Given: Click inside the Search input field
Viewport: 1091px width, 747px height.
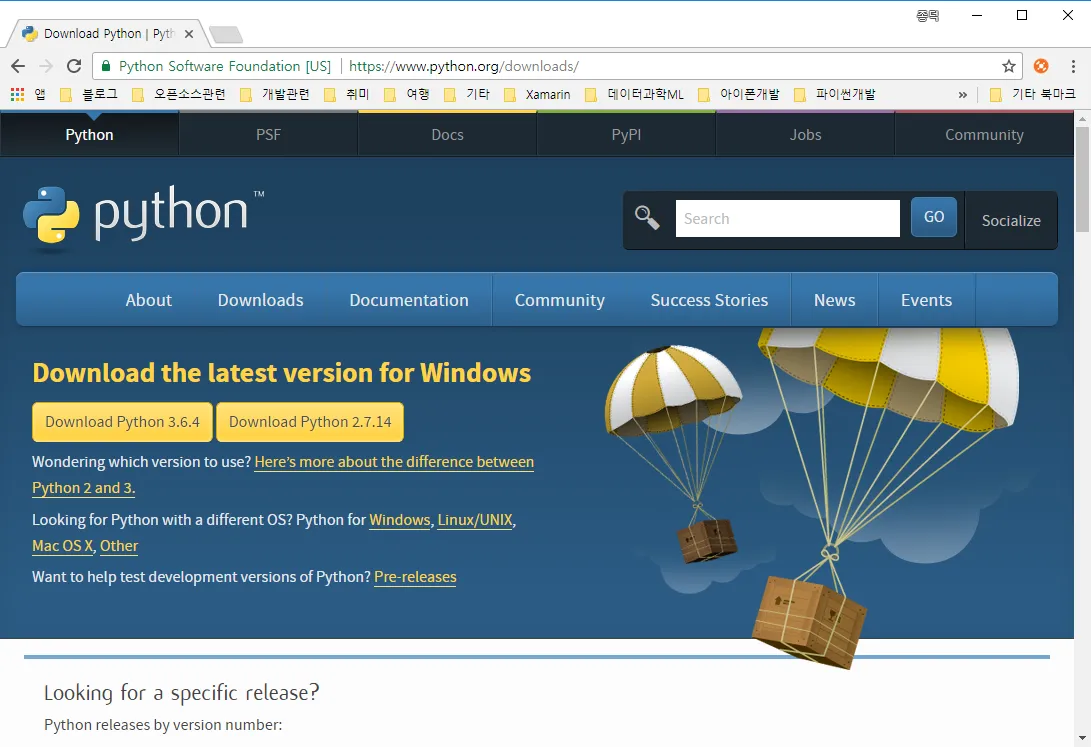Looking at the screenshot, I should [788, 218].
